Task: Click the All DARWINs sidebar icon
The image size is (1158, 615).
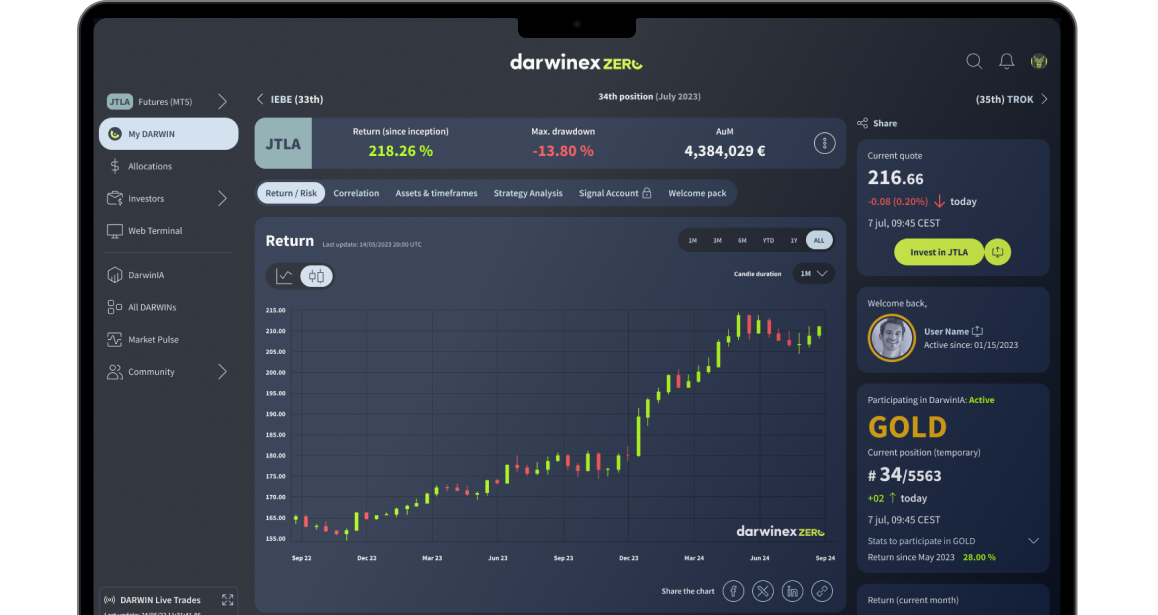Action: [x=114, y=307]
